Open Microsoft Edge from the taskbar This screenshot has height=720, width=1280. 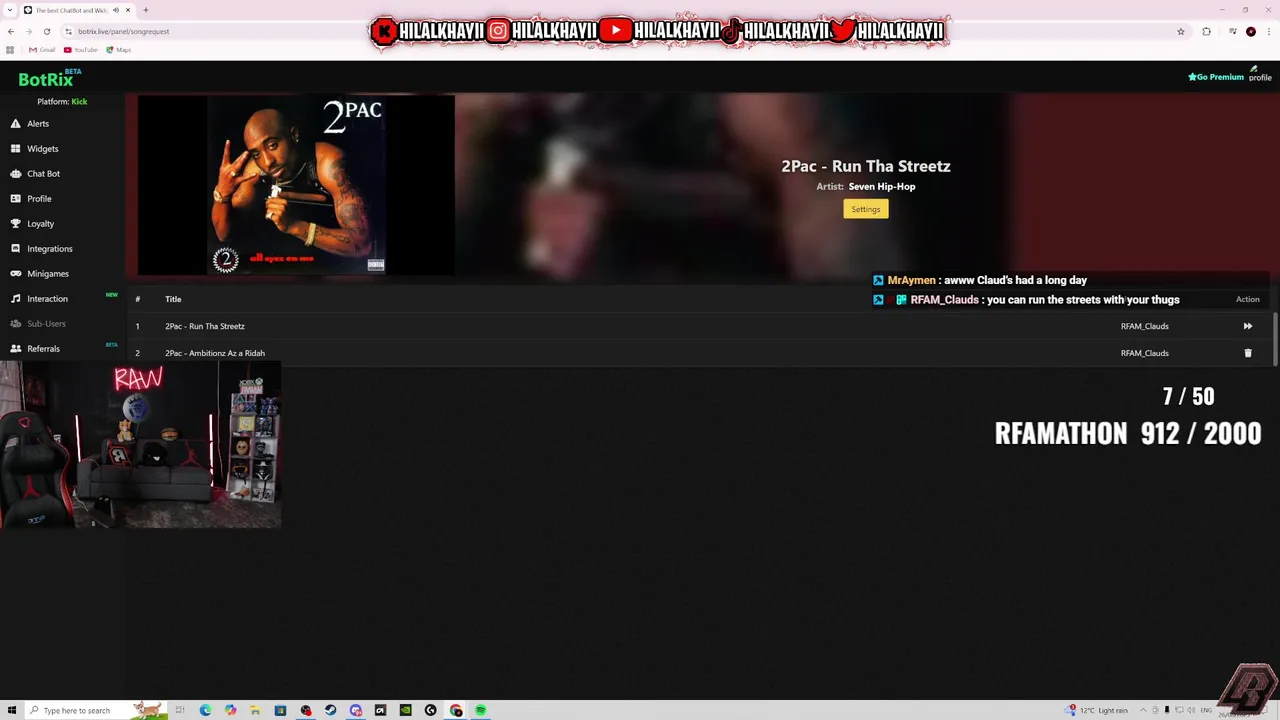click(205, 710)
